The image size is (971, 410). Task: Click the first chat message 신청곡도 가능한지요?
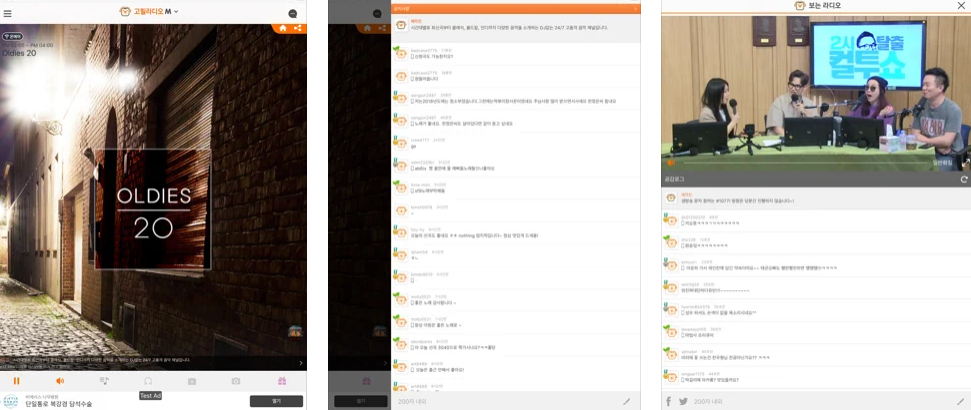click(432, 56)
